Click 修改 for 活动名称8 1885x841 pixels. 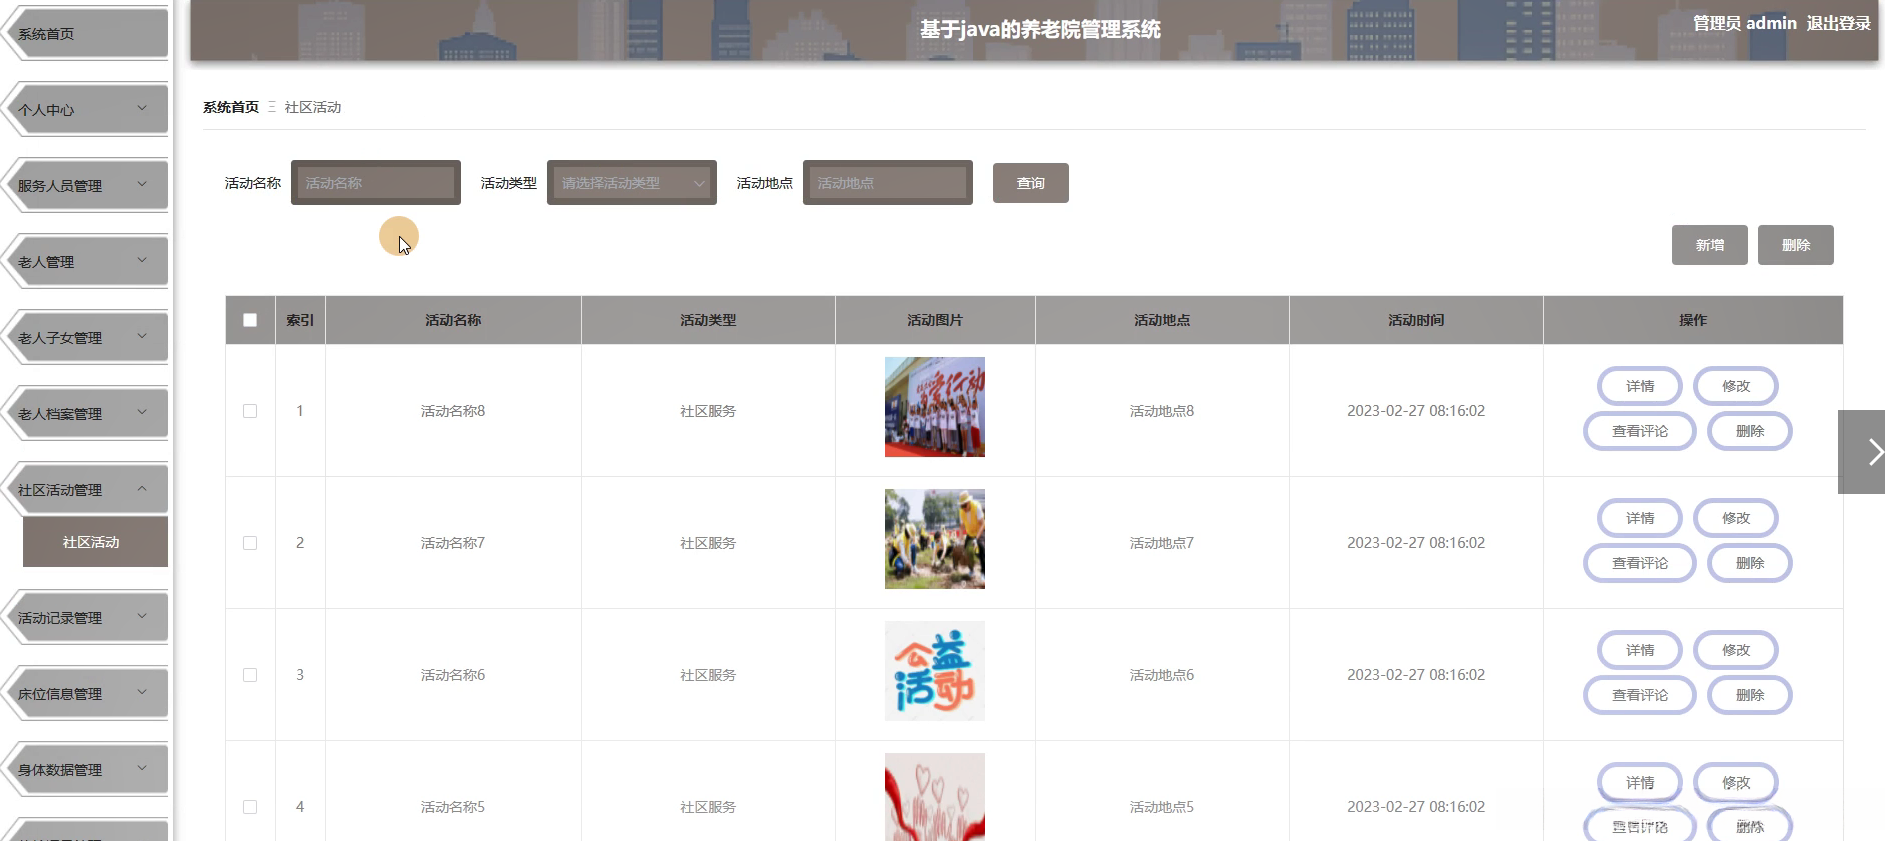tap(1736, 386)
